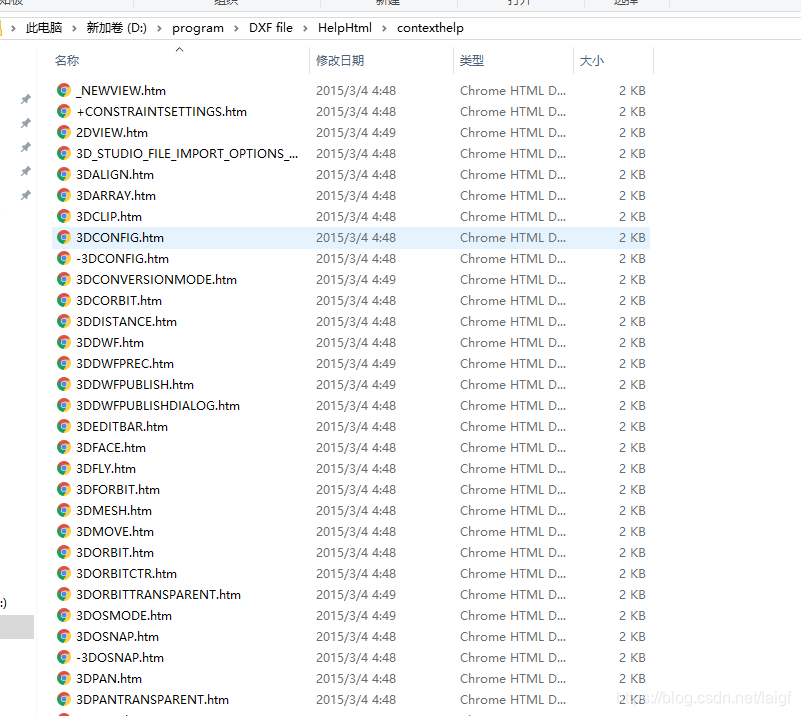Click the 类型 column header
This screenshot has height=716, width=801.
472,61
